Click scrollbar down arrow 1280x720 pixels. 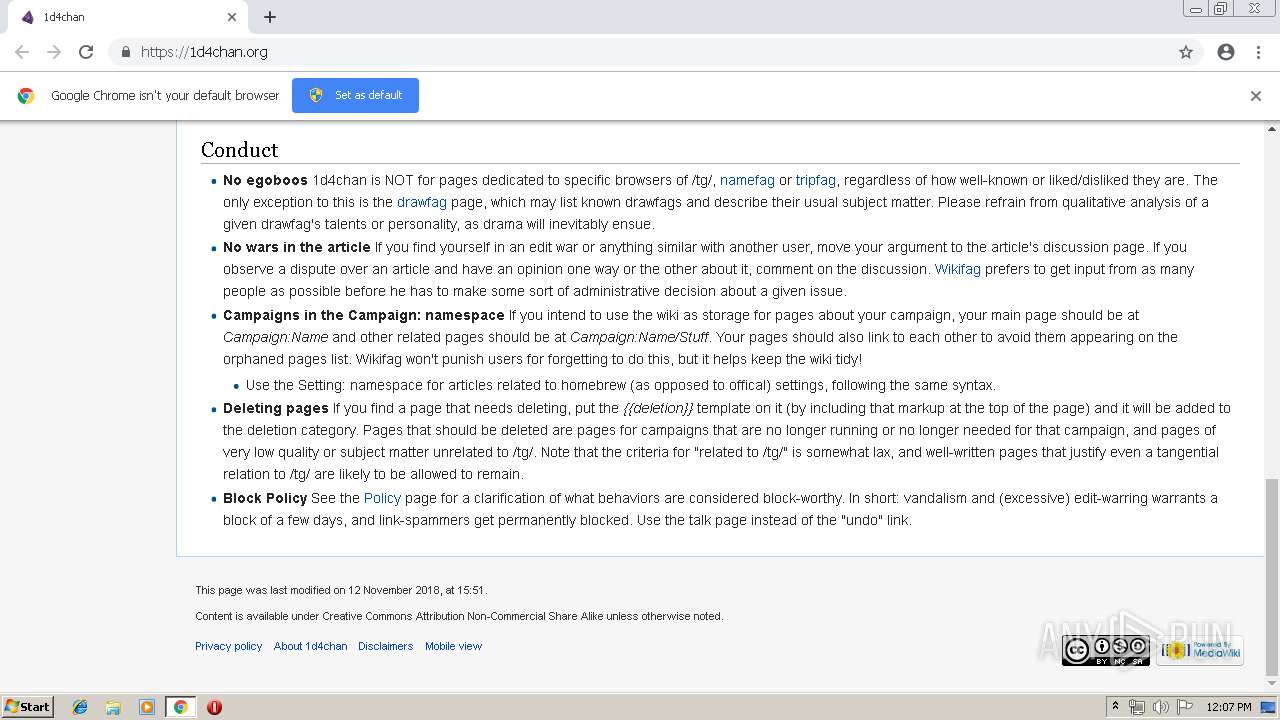(1272, 684)
